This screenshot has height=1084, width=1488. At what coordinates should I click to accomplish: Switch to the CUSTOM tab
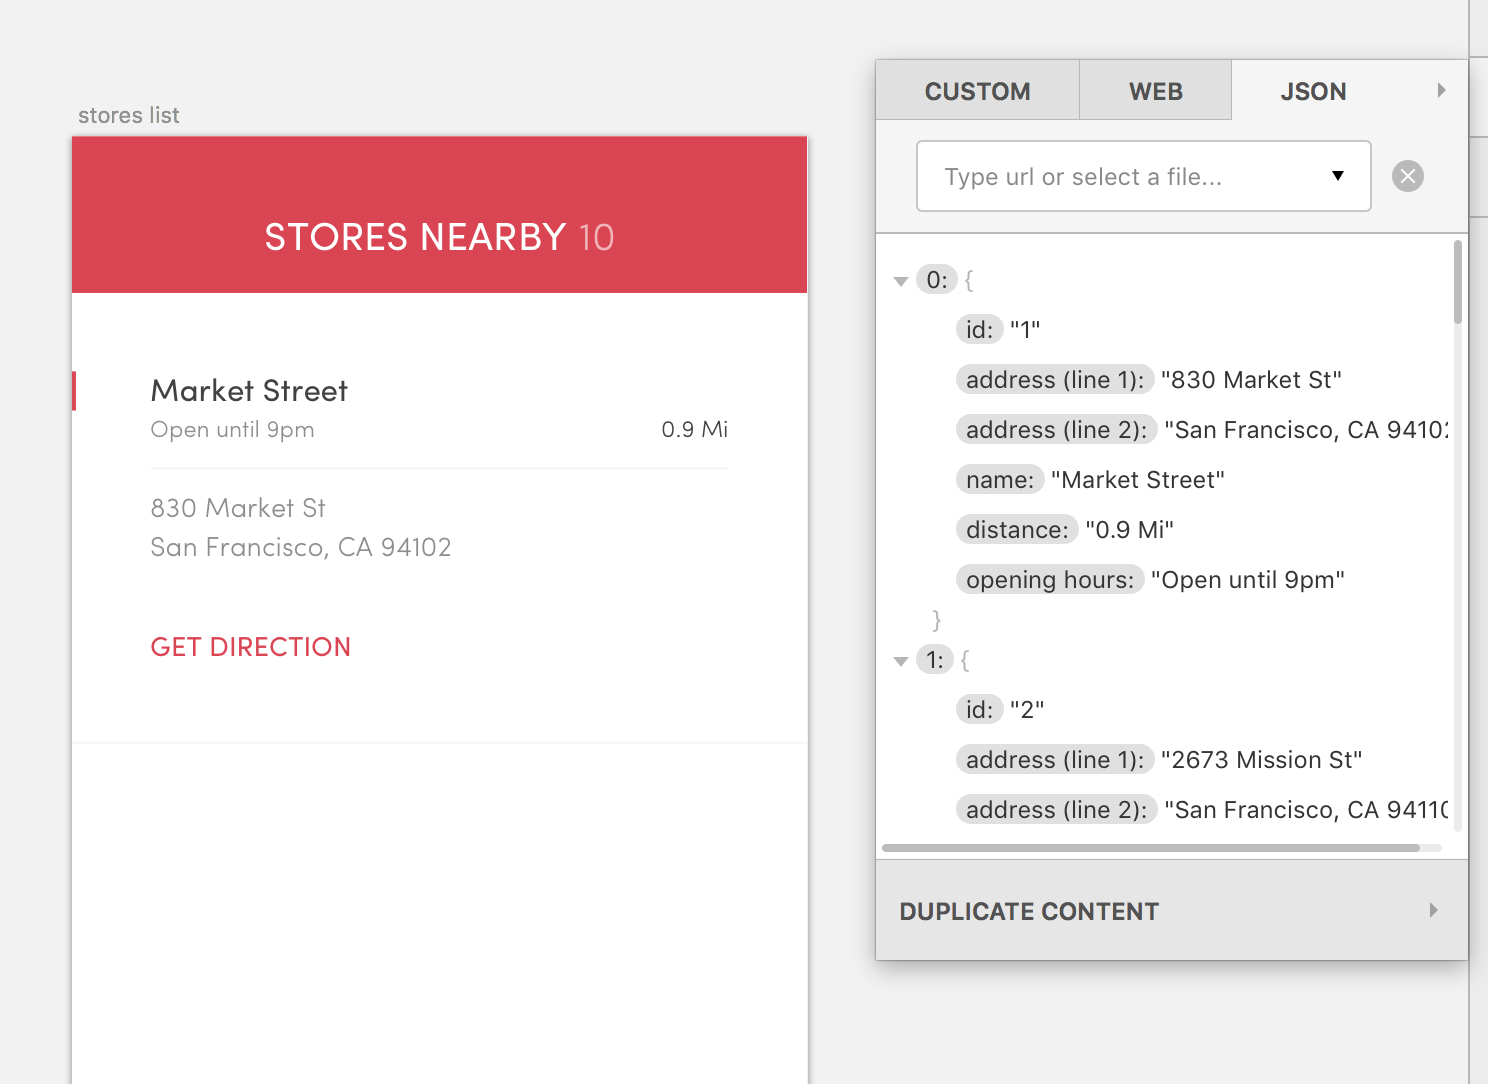(x=977, y=90)
